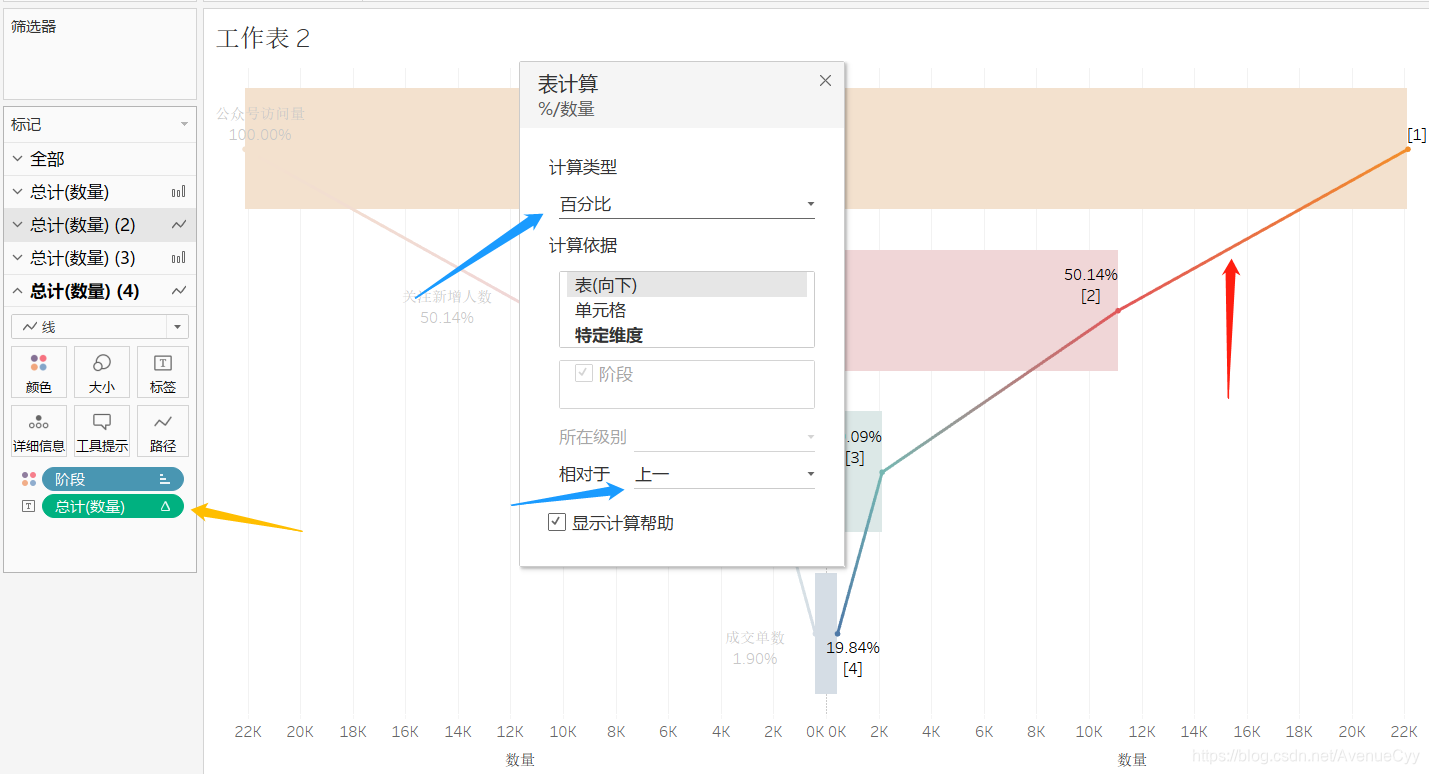The image size is (1429, 774).
Task: Toggle the 显示计算帮助 checkbox
Action: [x=557, y=522]
